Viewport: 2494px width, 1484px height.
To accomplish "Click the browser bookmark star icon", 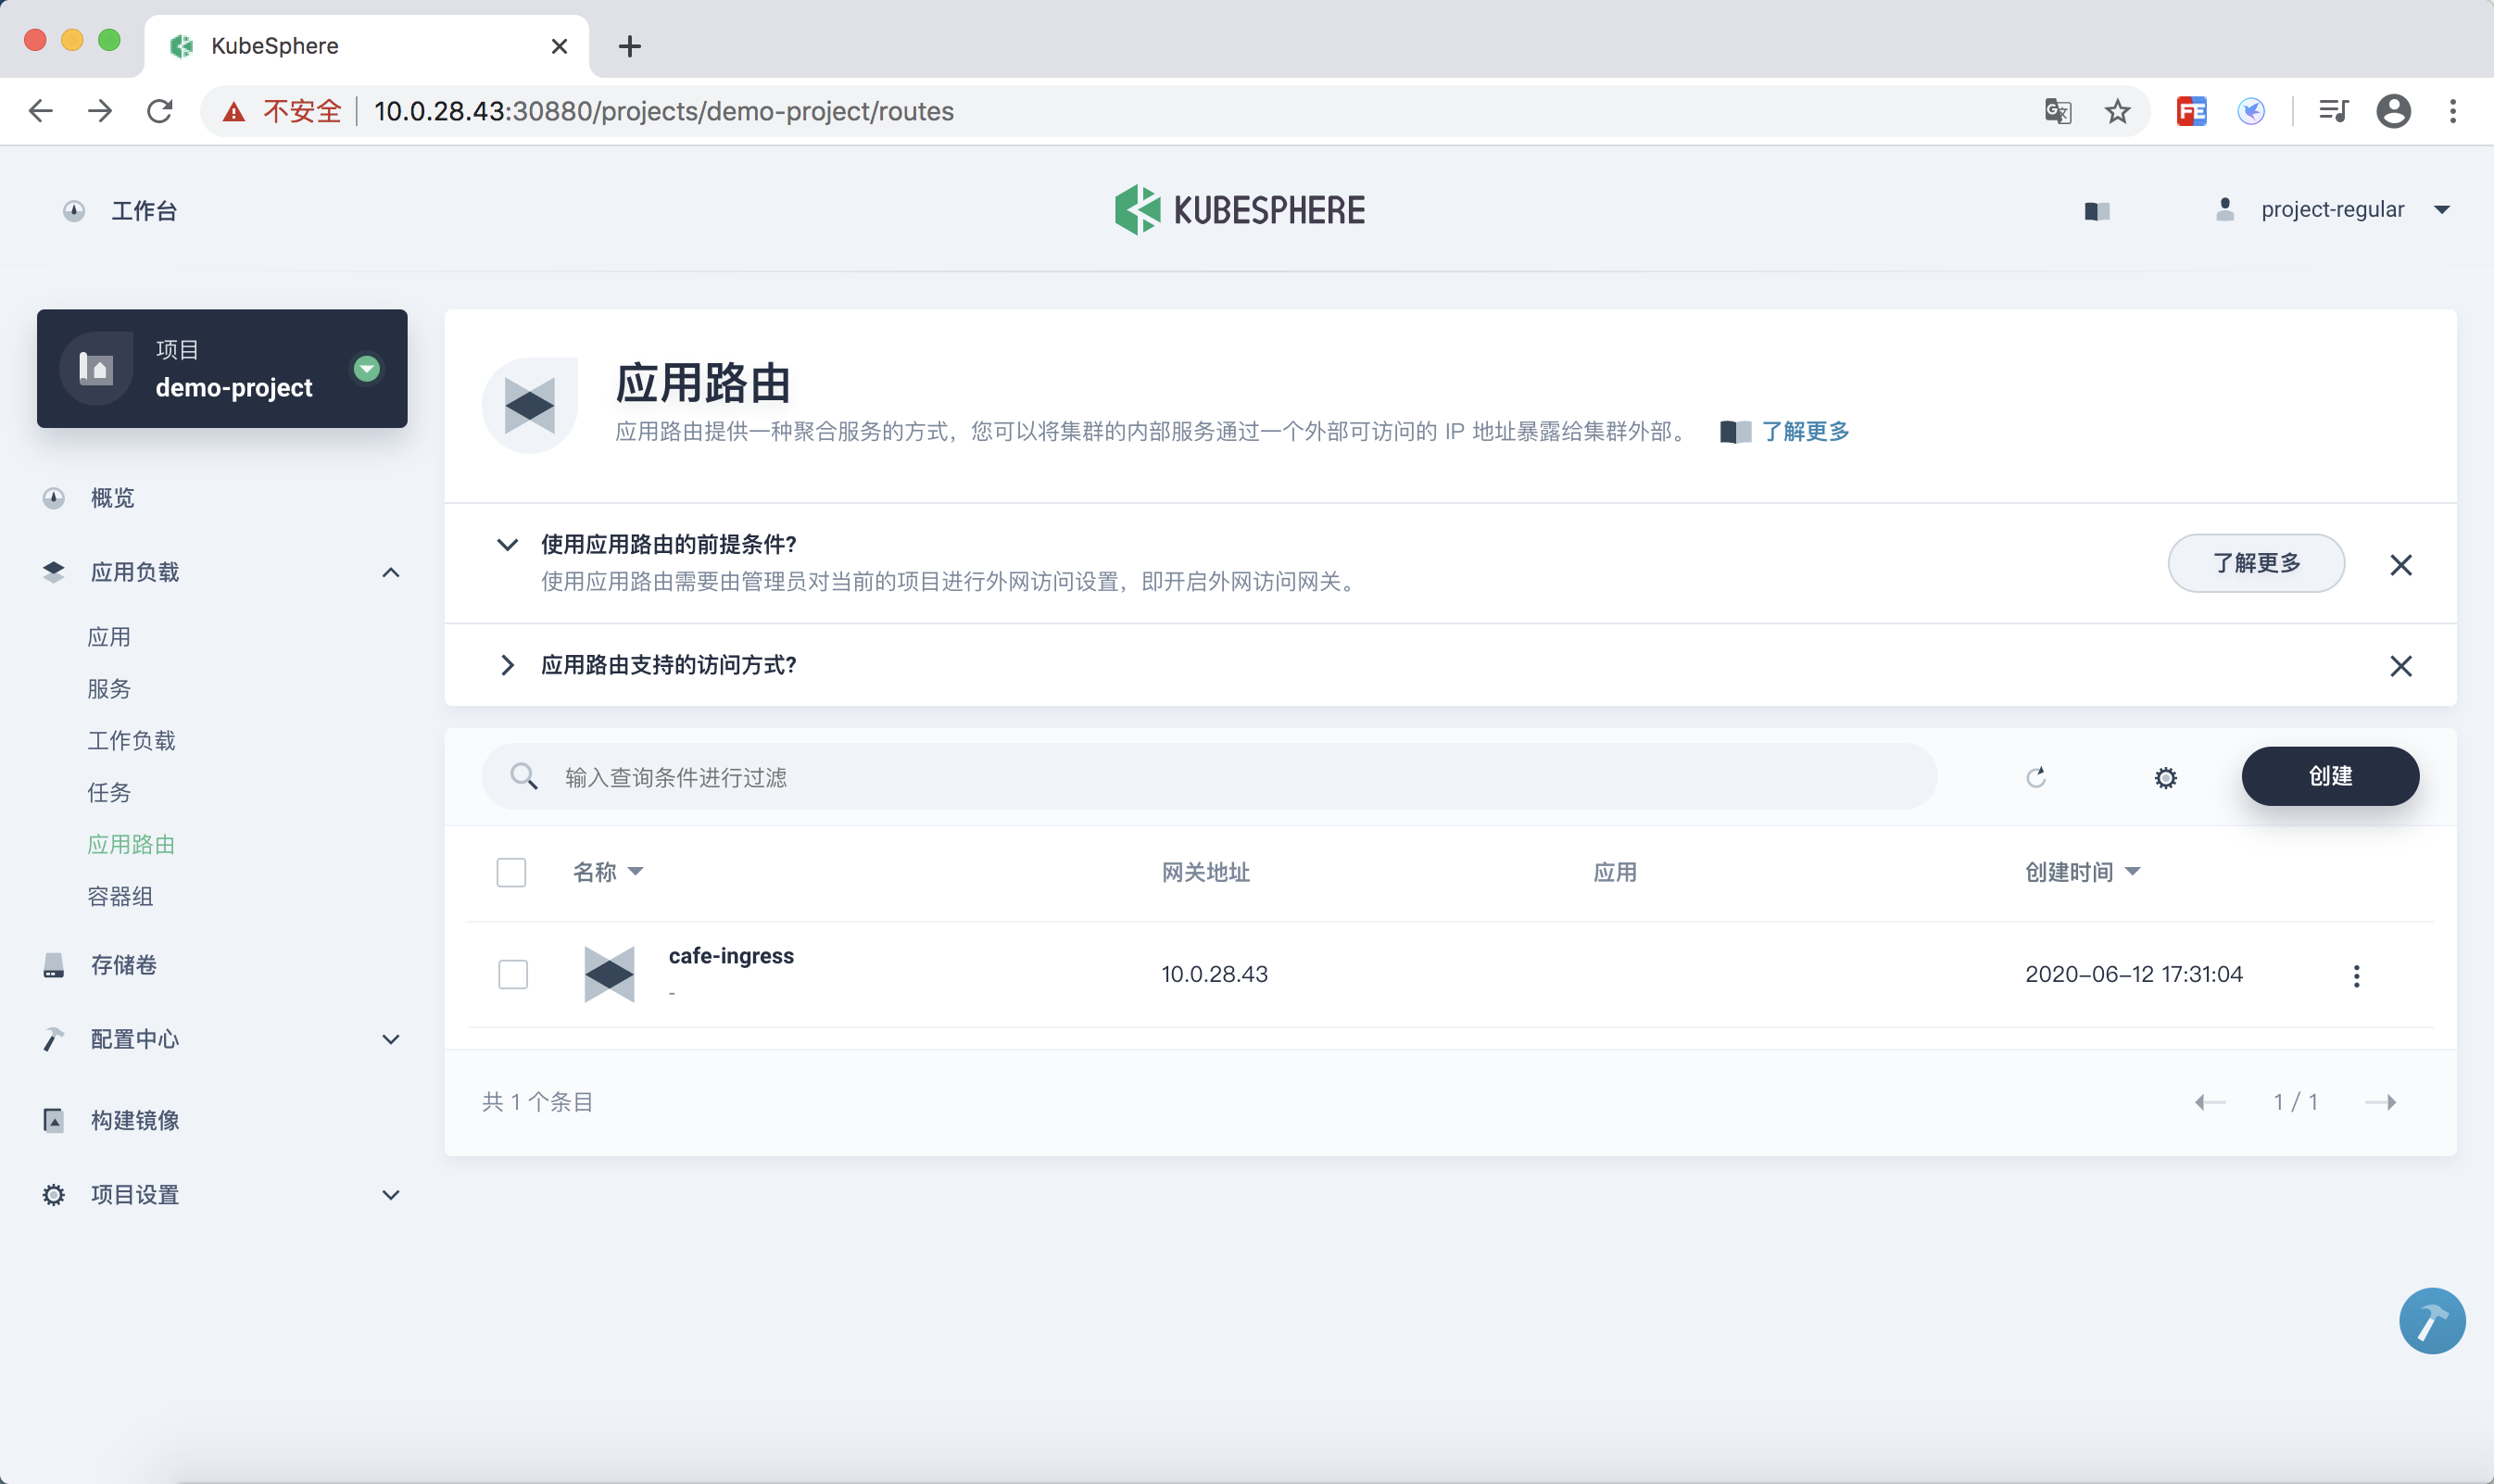I will pos(2117,111).
